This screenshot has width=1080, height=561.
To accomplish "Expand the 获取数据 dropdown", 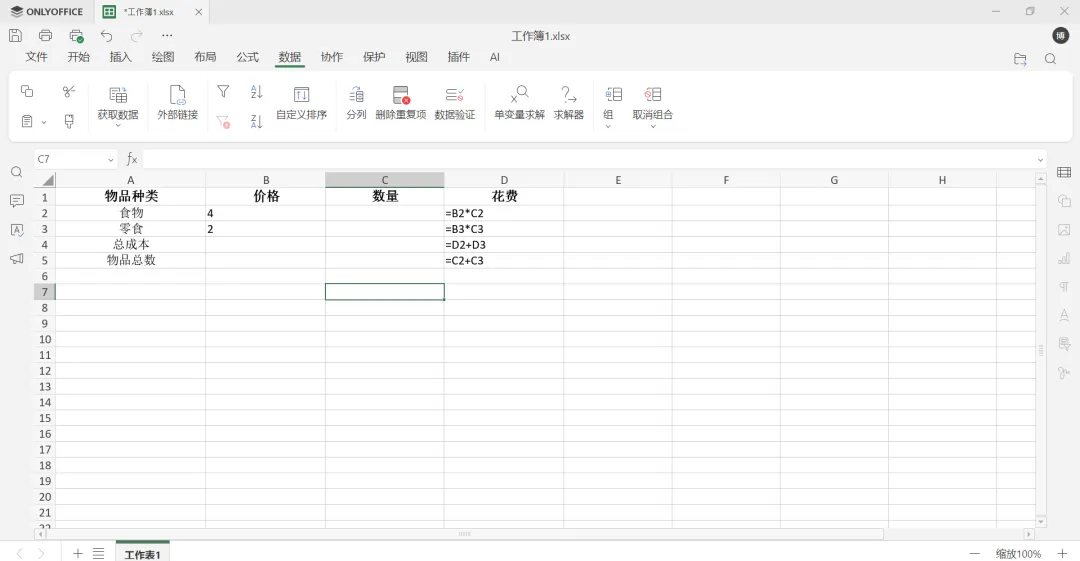I will pyautogui.click(x=118, y=125).
